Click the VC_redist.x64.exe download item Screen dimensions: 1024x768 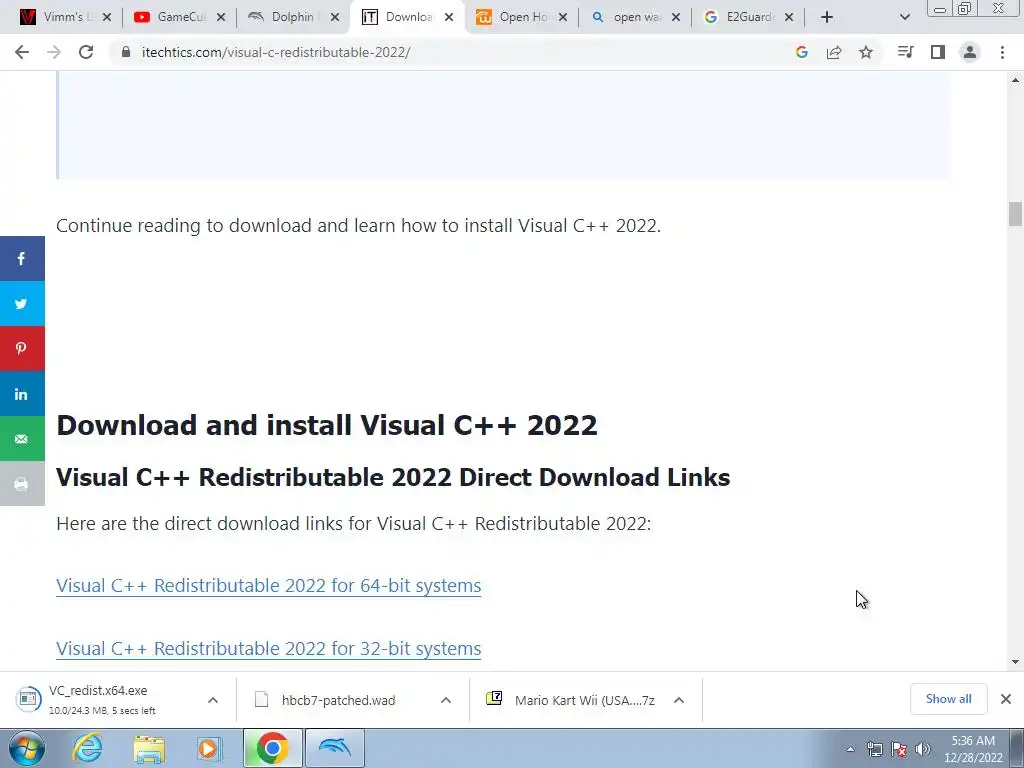point(102,699)
